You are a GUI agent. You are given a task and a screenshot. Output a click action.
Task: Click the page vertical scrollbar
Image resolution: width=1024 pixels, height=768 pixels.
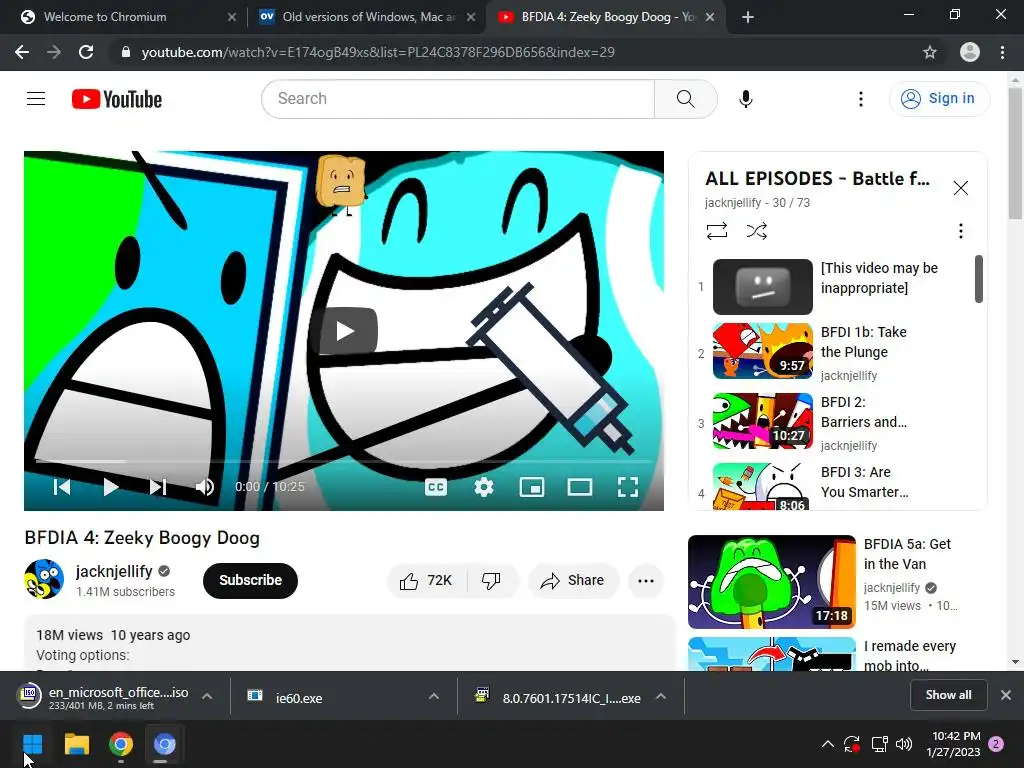pos(1015,154)
